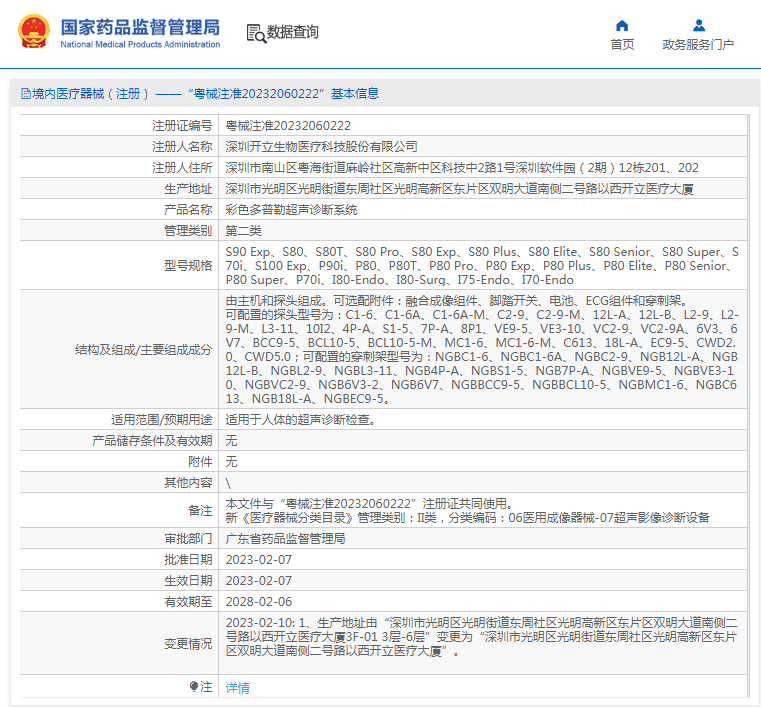Open 政务服务门户 text link

pyautogui.click(x=698, y=45)
